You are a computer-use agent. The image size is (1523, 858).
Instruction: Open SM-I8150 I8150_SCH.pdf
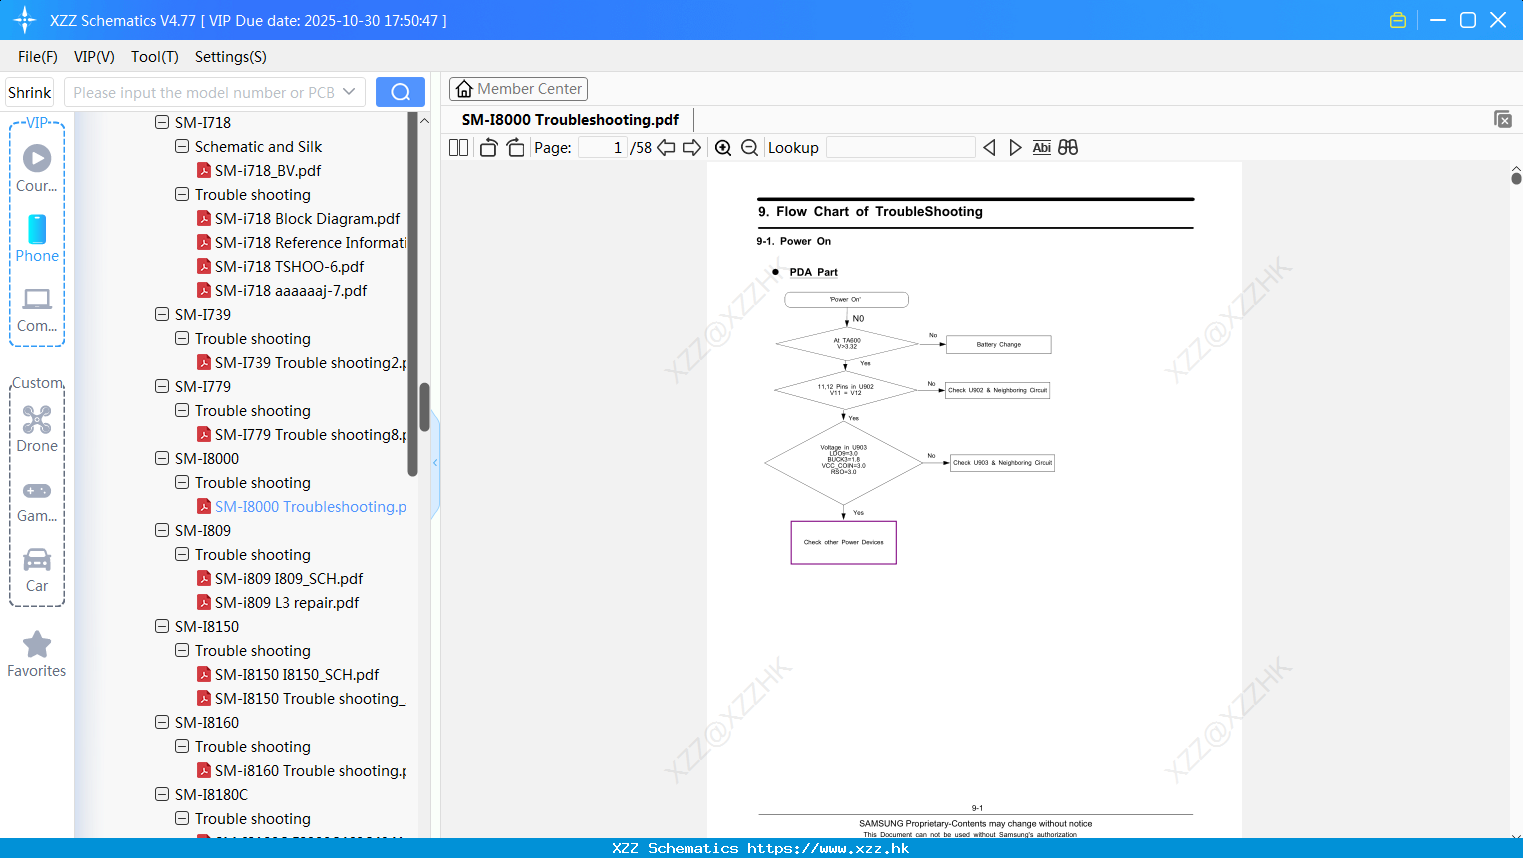pyautogui.click(x=297, y=674)
